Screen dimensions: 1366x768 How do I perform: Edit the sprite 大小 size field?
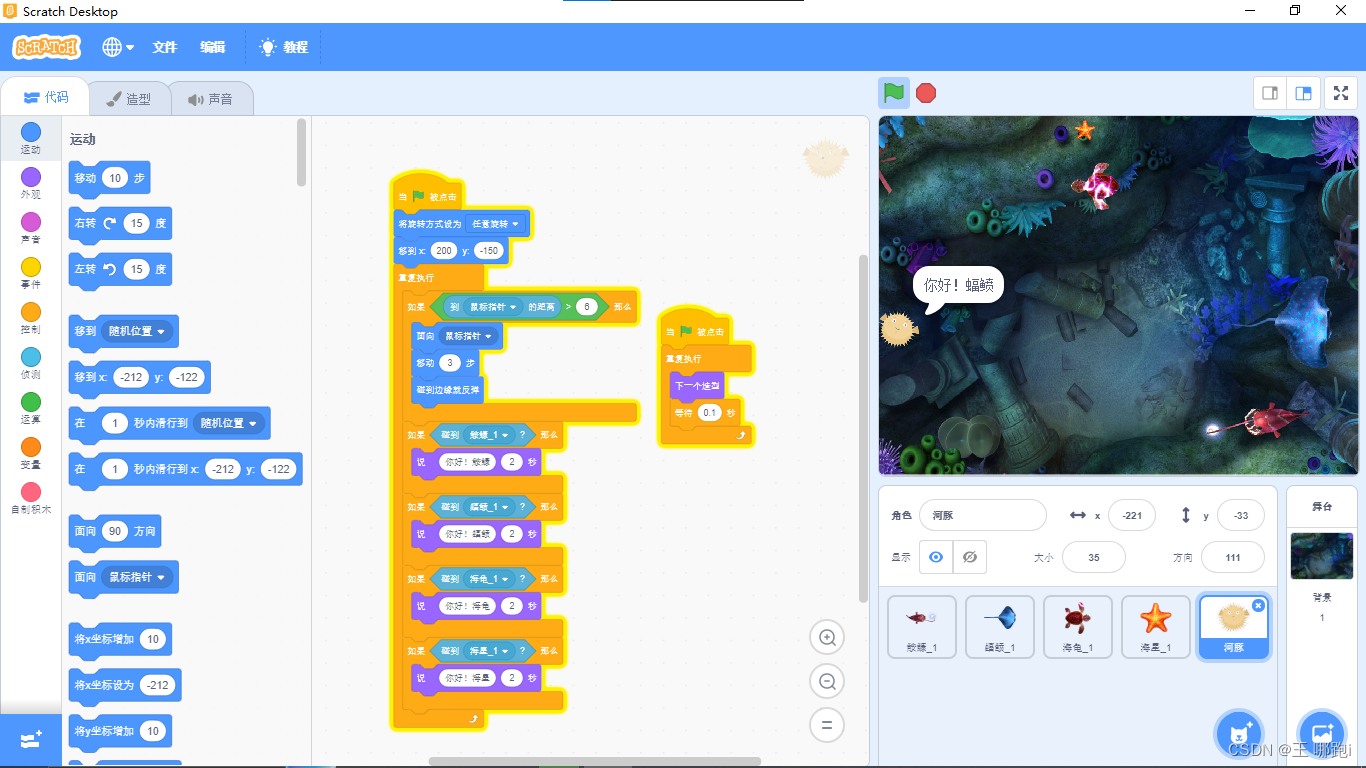(1094, 557)
